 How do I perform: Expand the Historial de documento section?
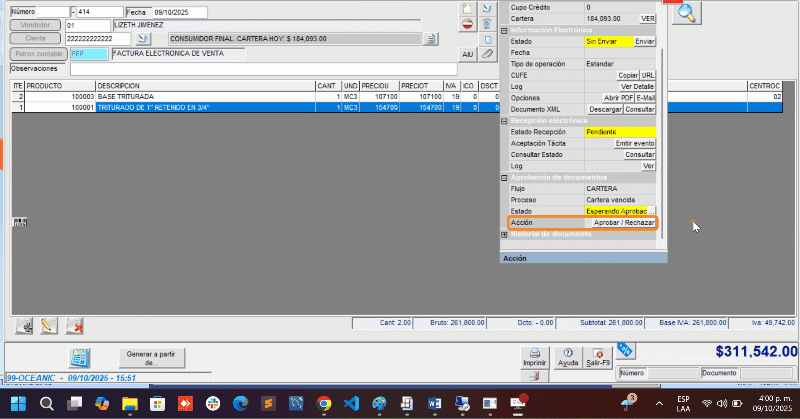504,235
